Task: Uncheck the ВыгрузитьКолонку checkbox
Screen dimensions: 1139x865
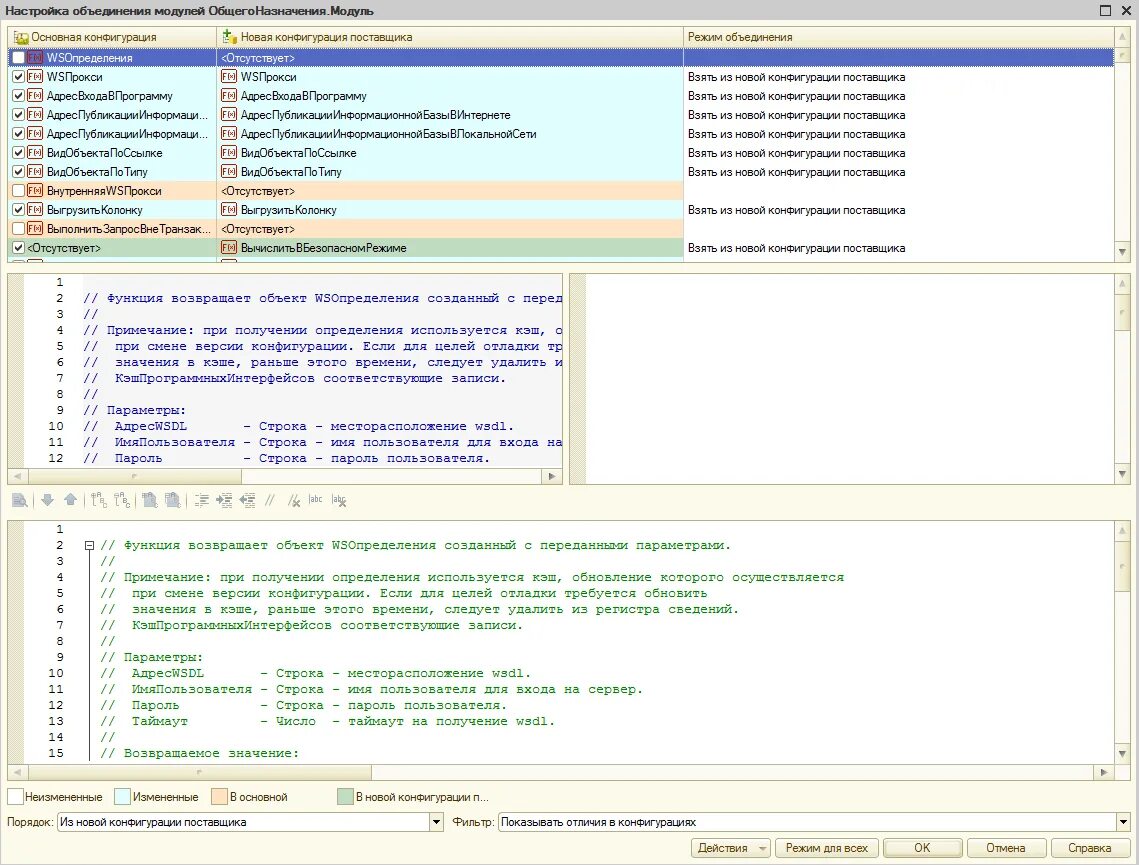Action: 18,209
